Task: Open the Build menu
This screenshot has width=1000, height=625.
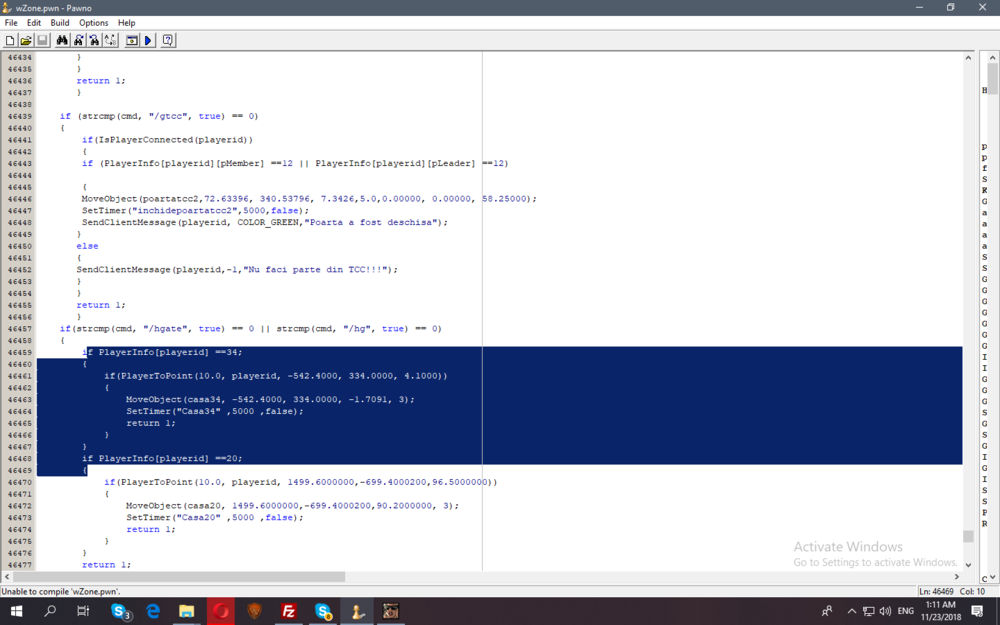Action: click(60, 22)
